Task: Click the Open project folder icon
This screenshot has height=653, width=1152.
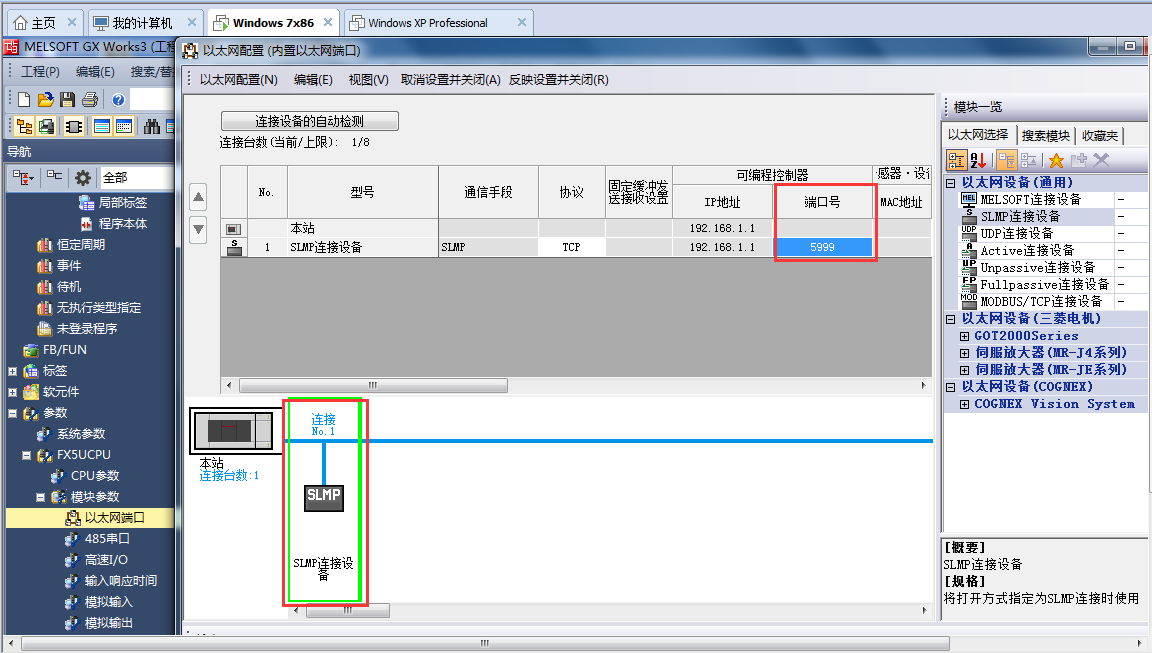Action: [x=46, y=99]
